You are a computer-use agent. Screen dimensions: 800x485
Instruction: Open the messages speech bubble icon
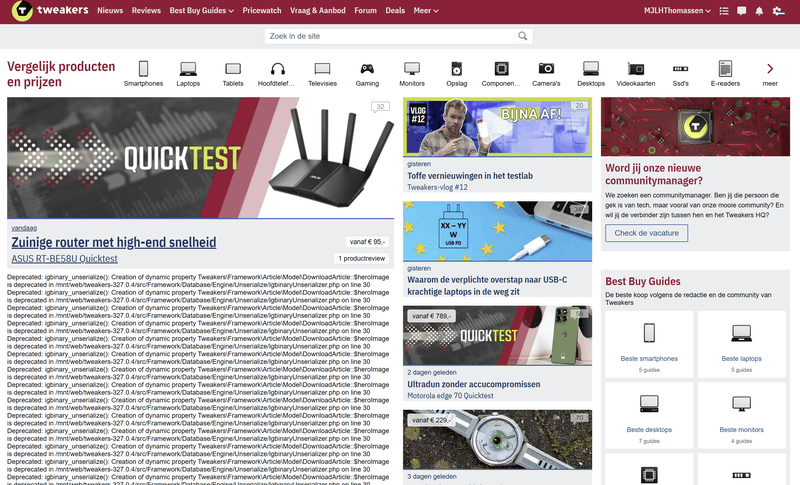[x=742, y=11]
